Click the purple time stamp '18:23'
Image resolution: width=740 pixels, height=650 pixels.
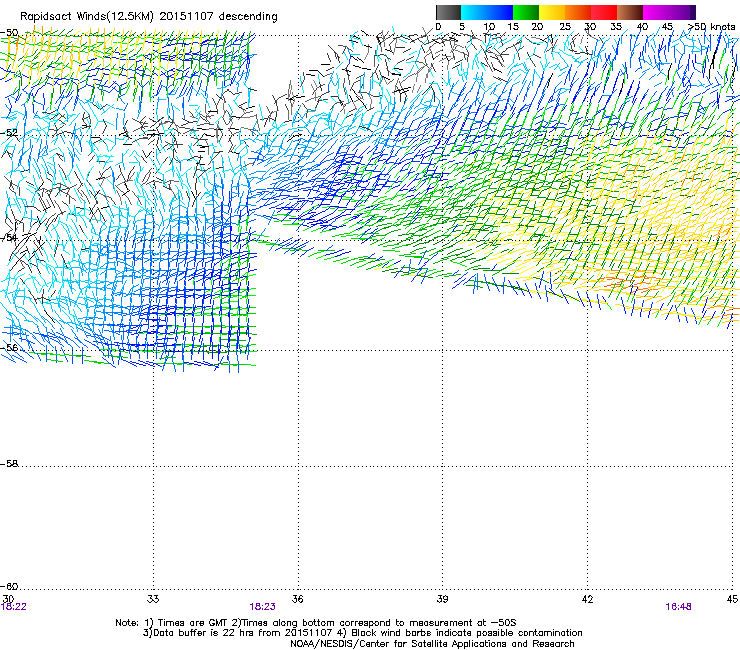tap(262, 607)
